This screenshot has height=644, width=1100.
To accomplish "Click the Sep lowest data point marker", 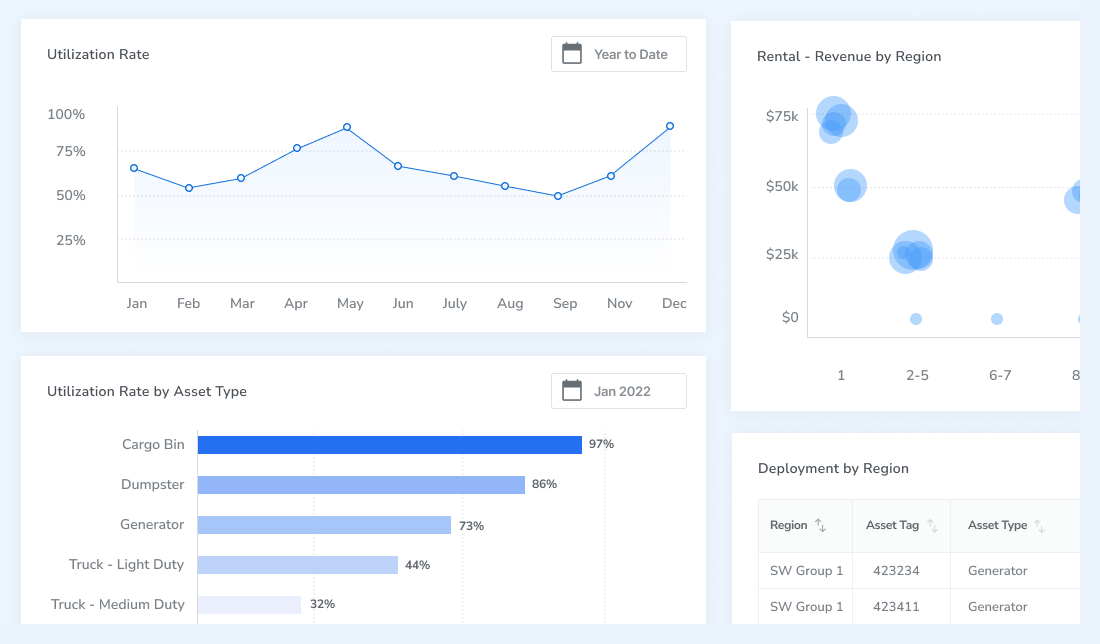I will tap(558, 196).
